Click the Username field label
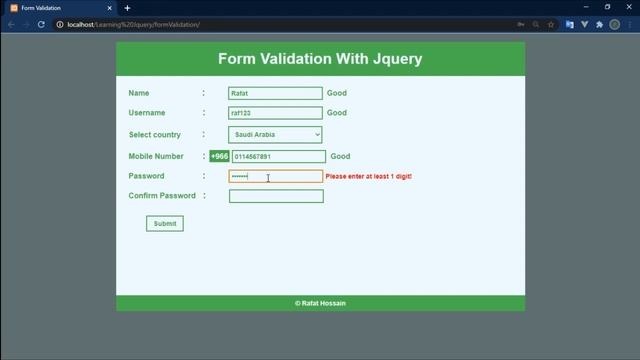Image resolution: width=640 pixels, height=360 pixels. point(147,113)
